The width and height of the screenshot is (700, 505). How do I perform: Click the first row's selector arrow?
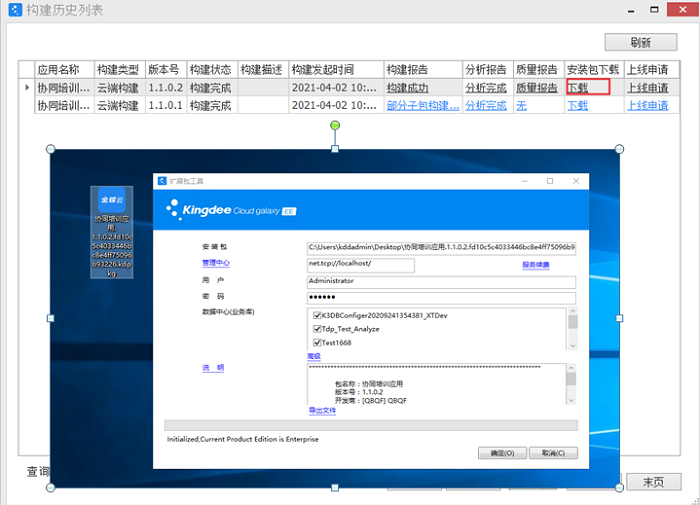click(x=27, y=88)
